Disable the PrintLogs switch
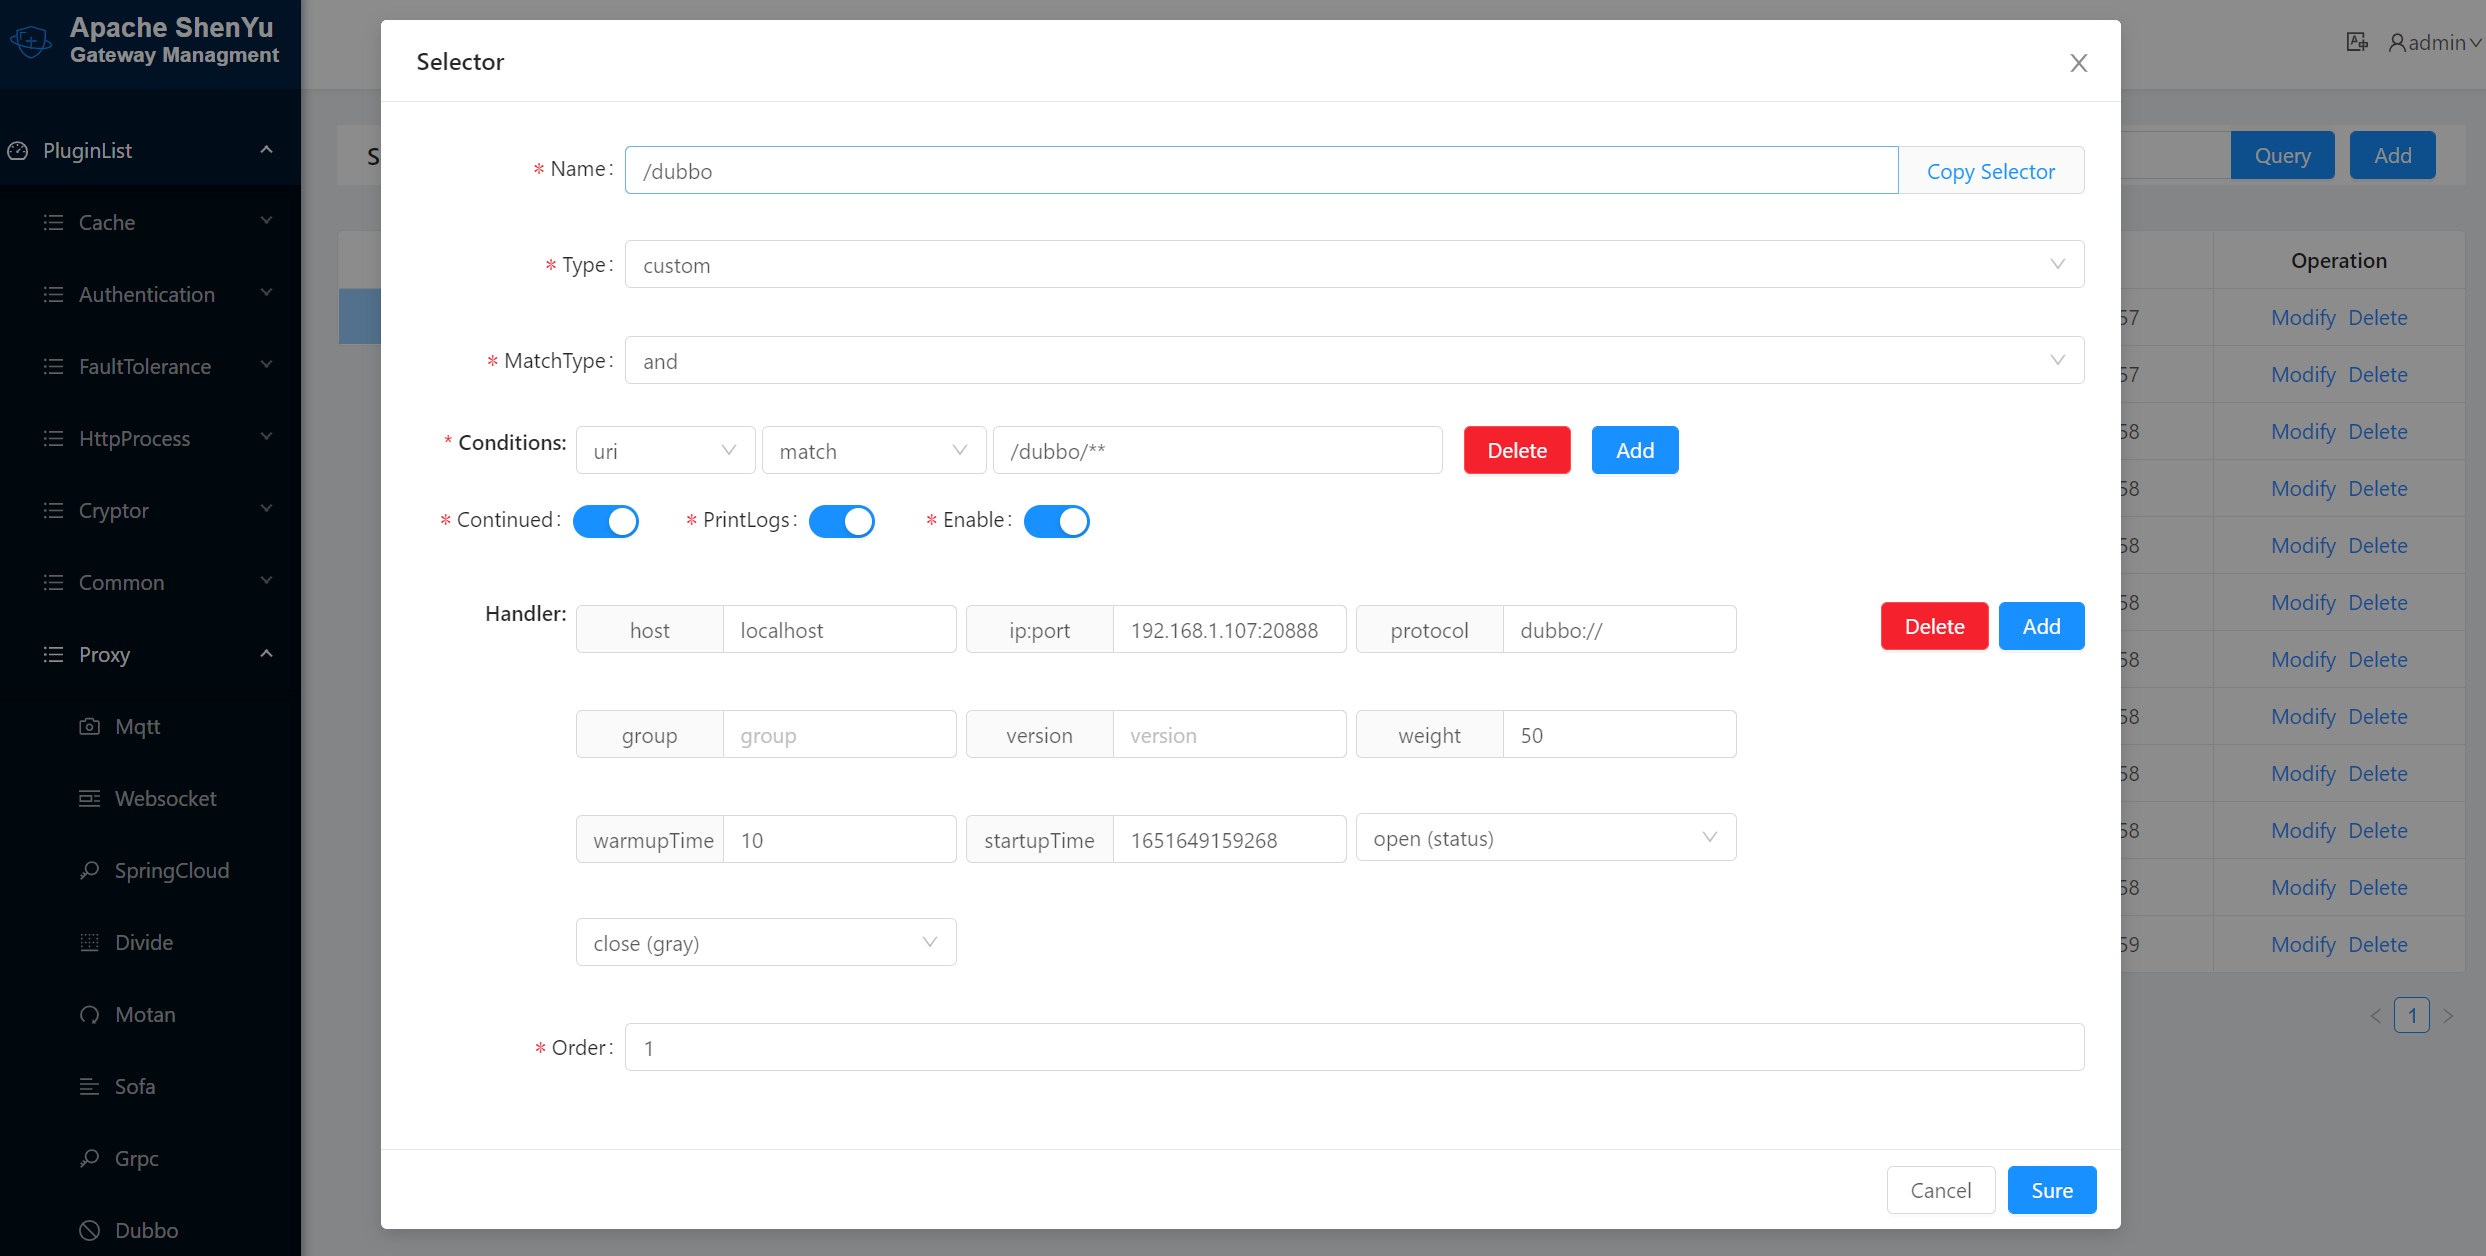 coord(841,521)
